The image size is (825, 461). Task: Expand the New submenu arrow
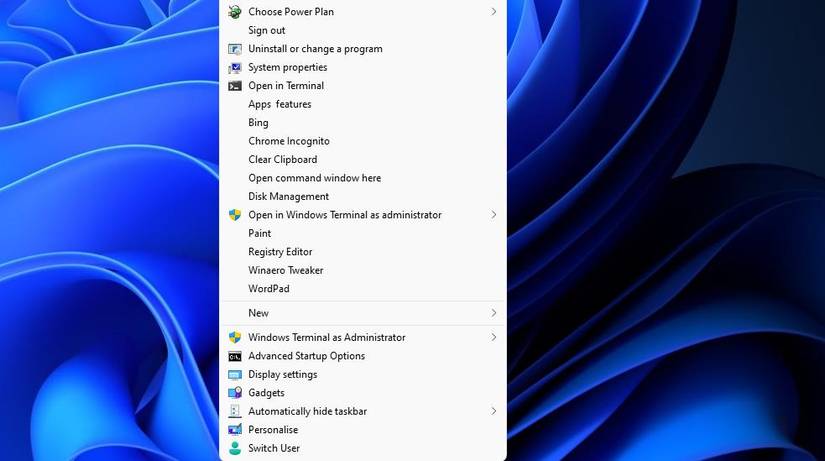(x=494, y=313)
